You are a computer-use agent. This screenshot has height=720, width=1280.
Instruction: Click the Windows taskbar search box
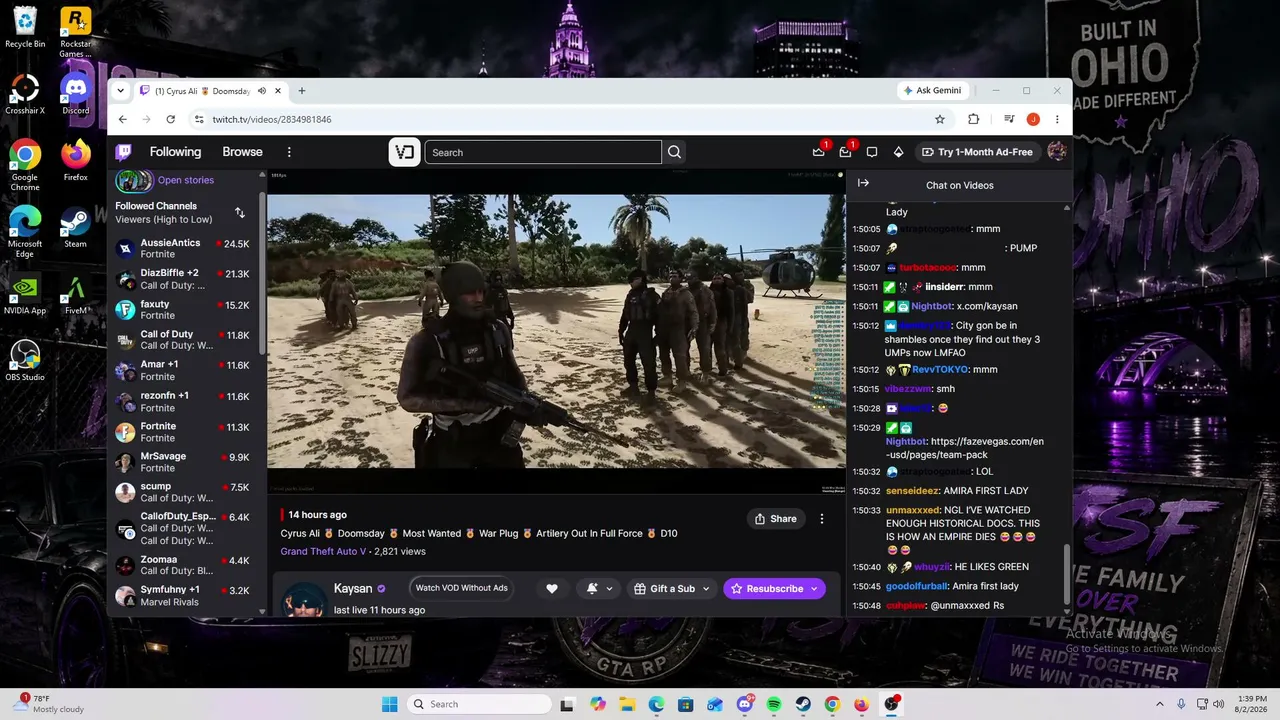pyautogui.click(x=478, y=704)
